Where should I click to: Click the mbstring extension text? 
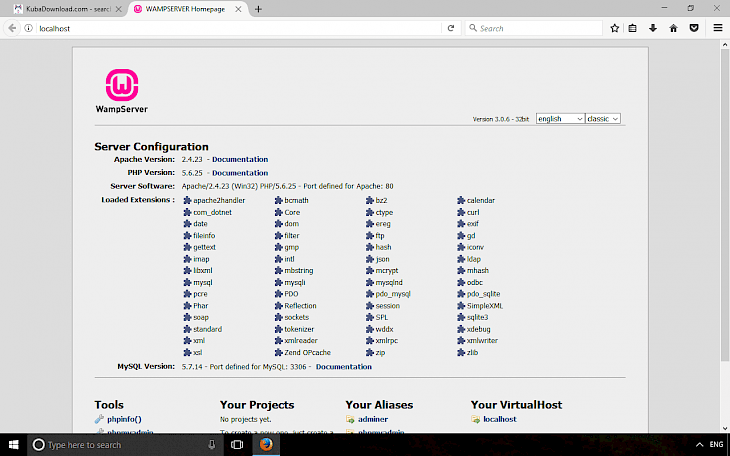pyautogui.click(x=298, y=271)
